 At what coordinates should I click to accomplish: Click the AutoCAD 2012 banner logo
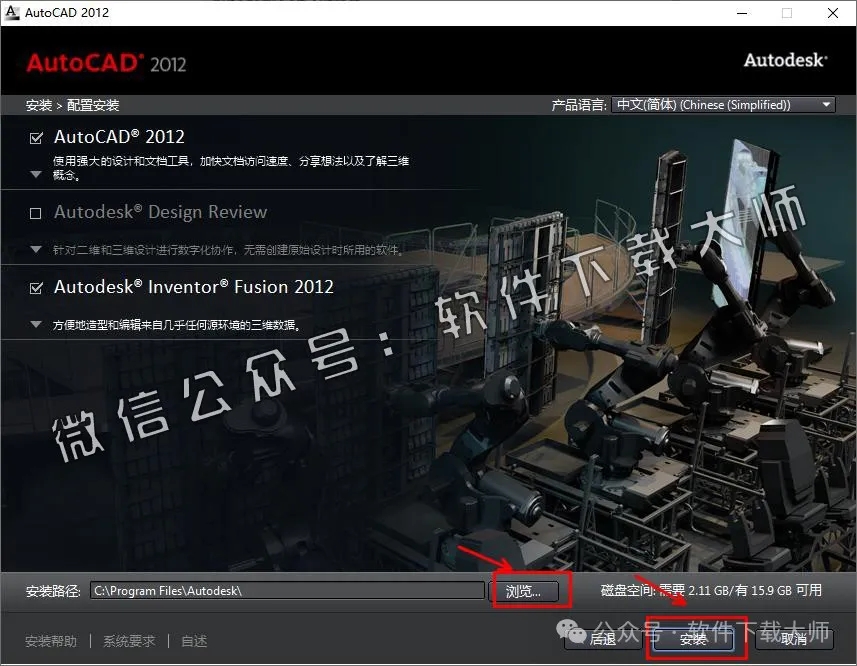tap(106, 62)
